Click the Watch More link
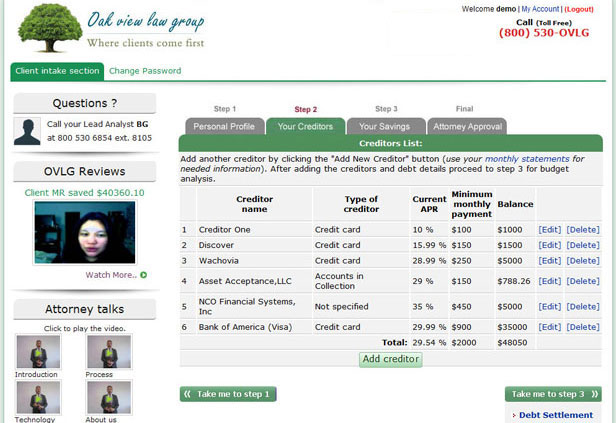616x423 pixels. pyautogui.click(x=111, y=275)
